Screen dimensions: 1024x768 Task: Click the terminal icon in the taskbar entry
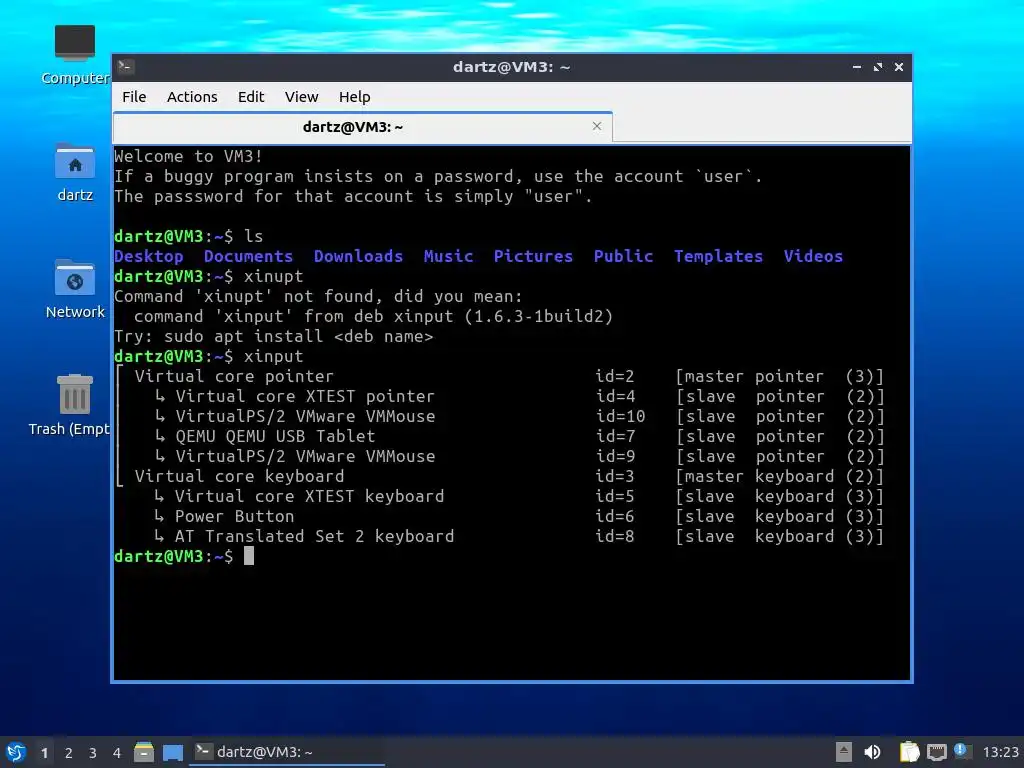[x=203, y=752]
